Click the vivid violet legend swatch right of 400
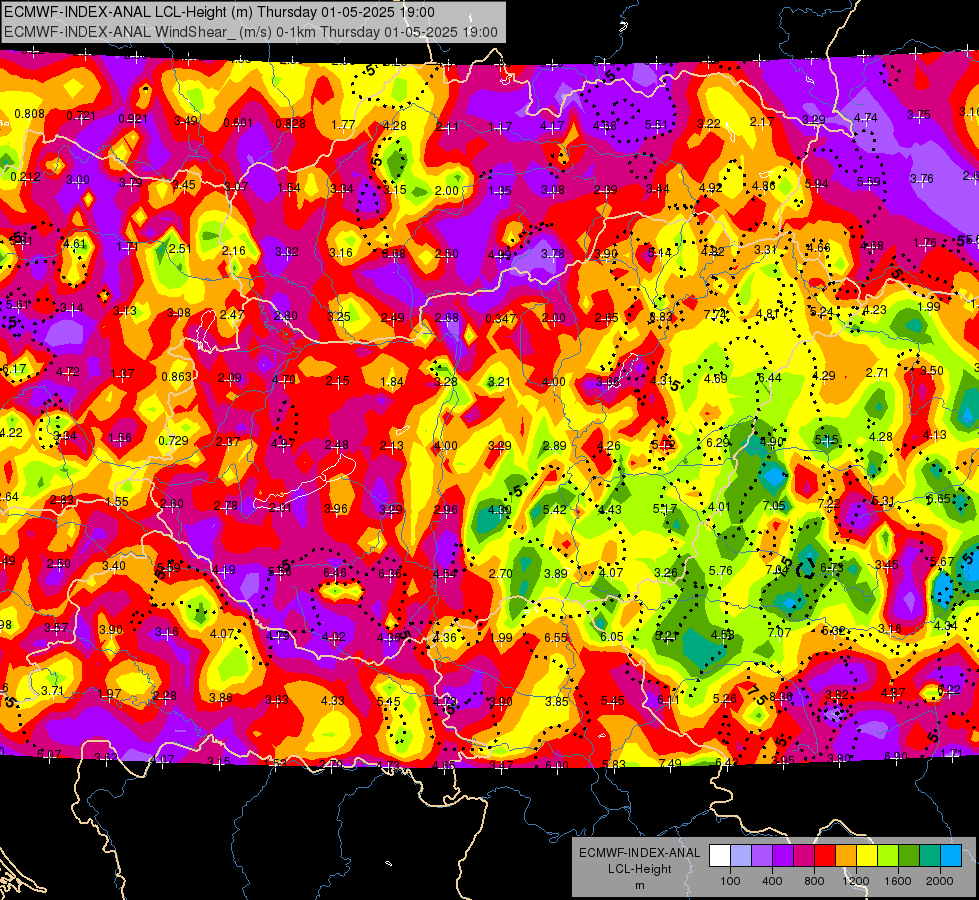979x900 pixels. pos(783,856)
